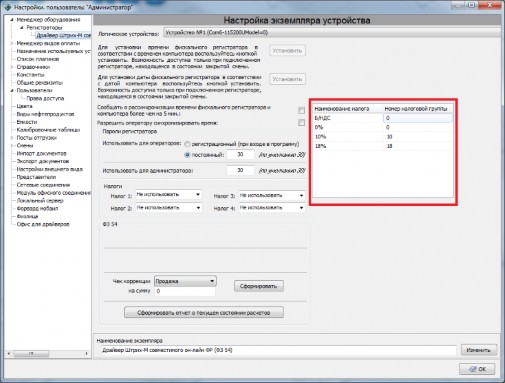Open Модуль офисного соединения in the tree
The image size is (505, 383).
click(53, 193)
